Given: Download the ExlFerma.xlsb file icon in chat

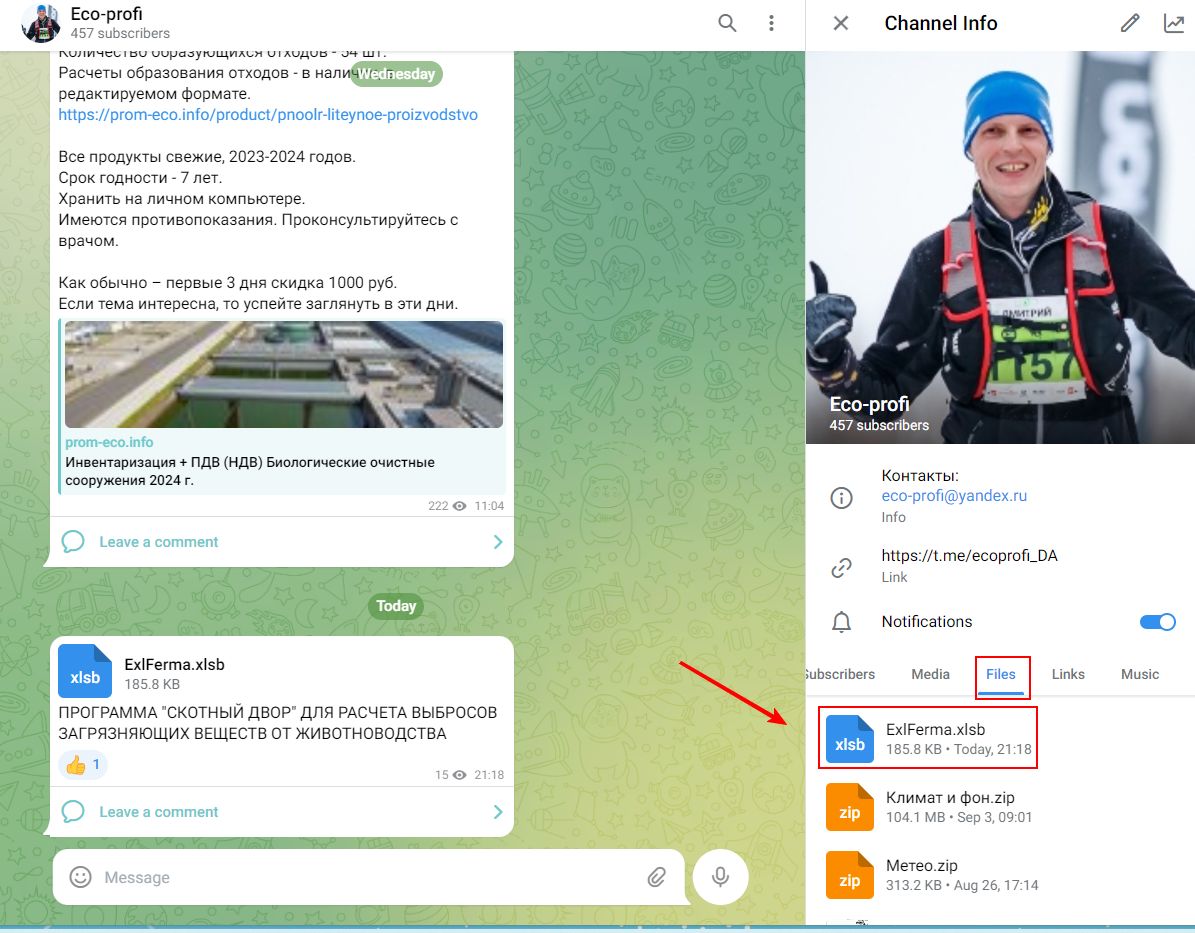Looking at the screenshot, I should pos(85,669).
